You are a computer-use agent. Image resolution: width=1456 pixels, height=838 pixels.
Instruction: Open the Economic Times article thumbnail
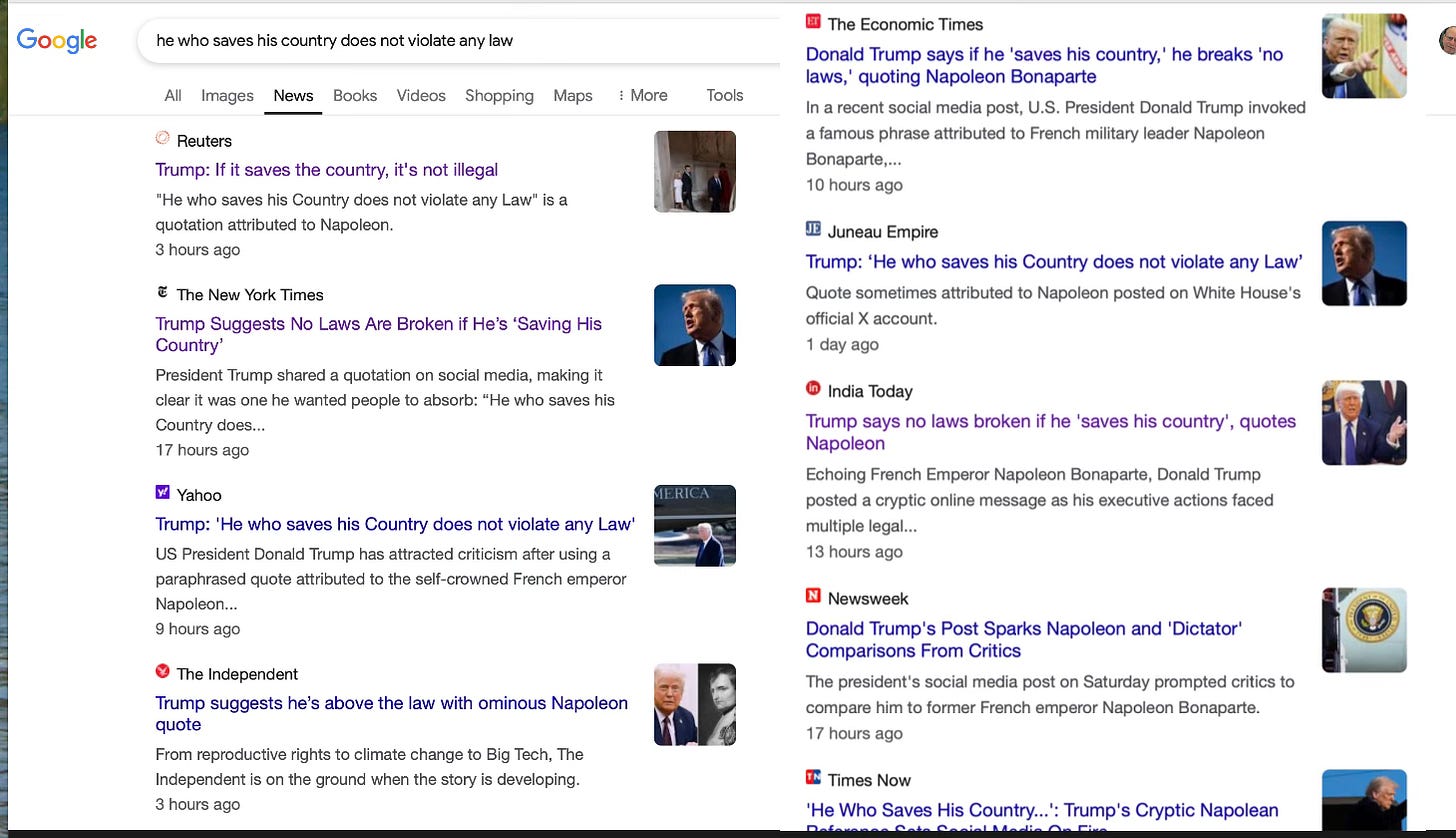point(1364,56)
